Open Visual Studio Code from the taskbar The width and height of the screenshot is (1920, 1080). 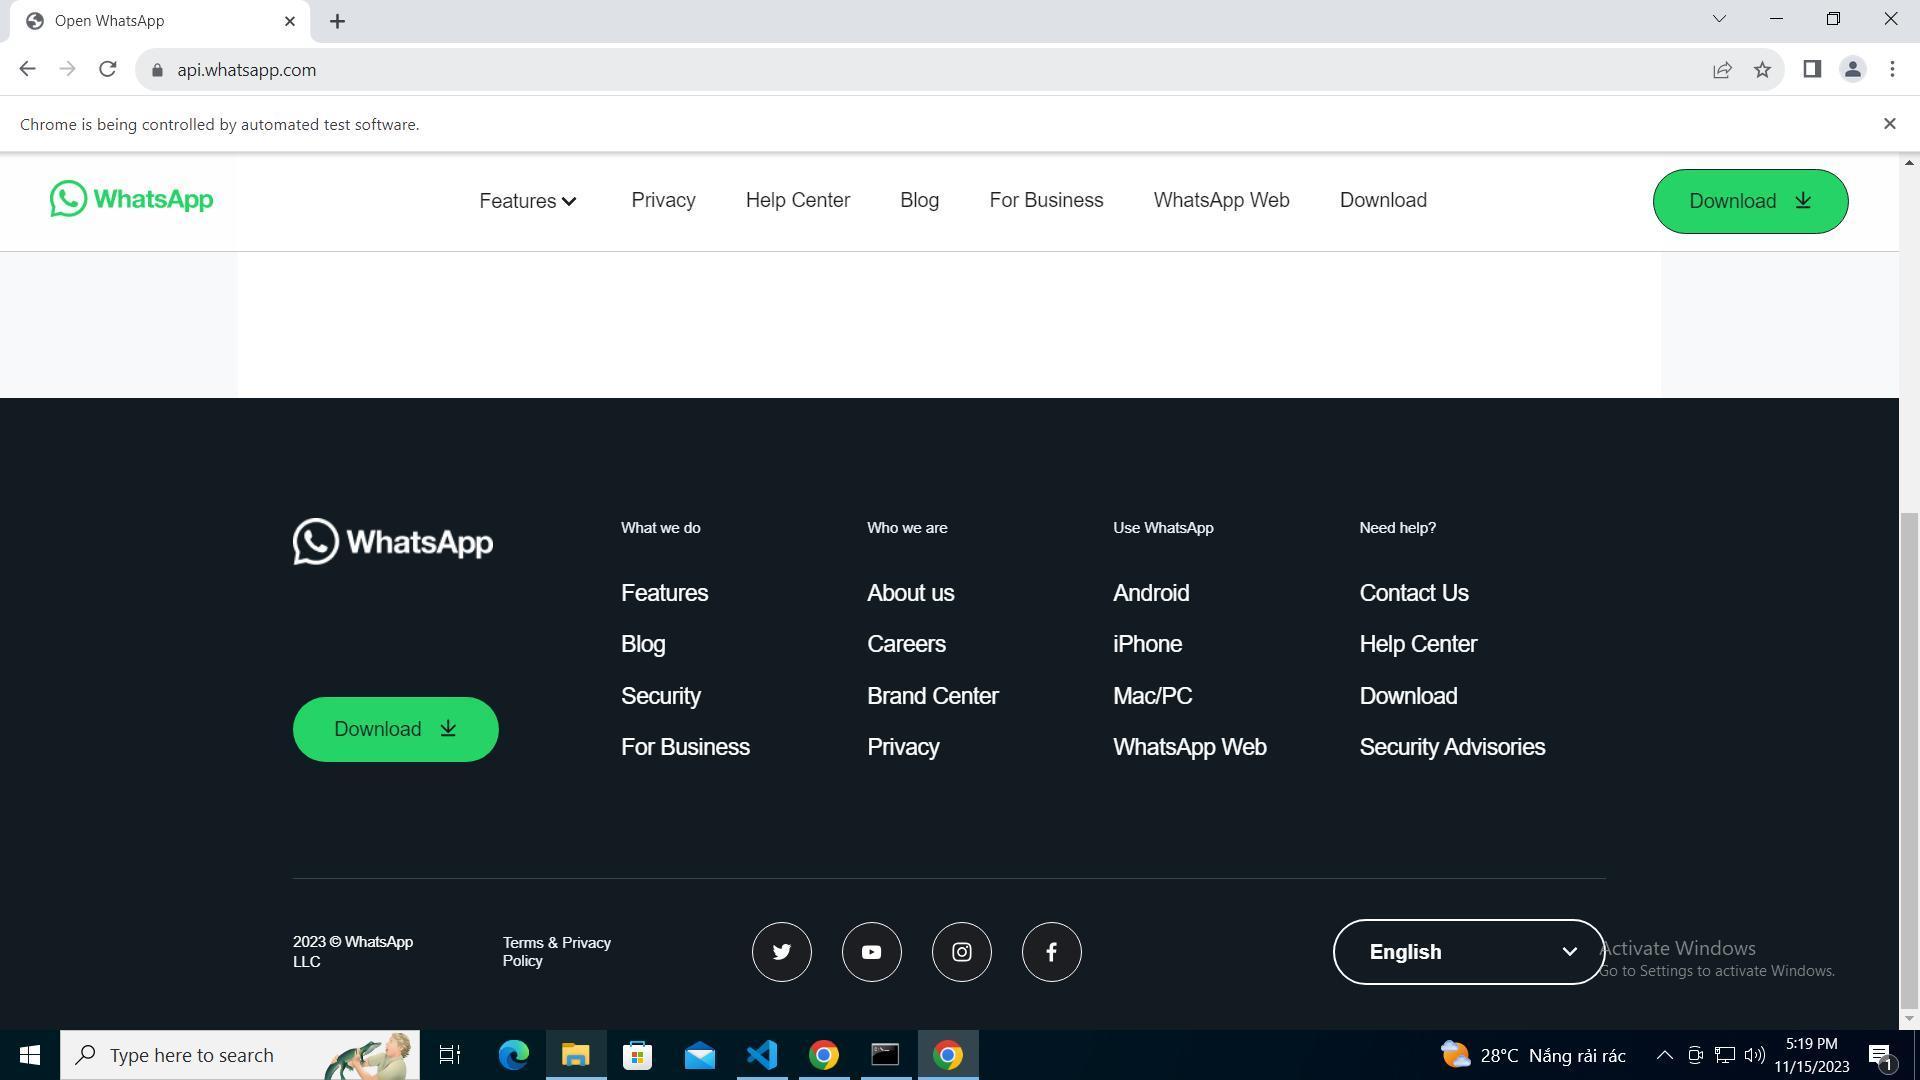pyautogui.click(x=762, y=1055)
